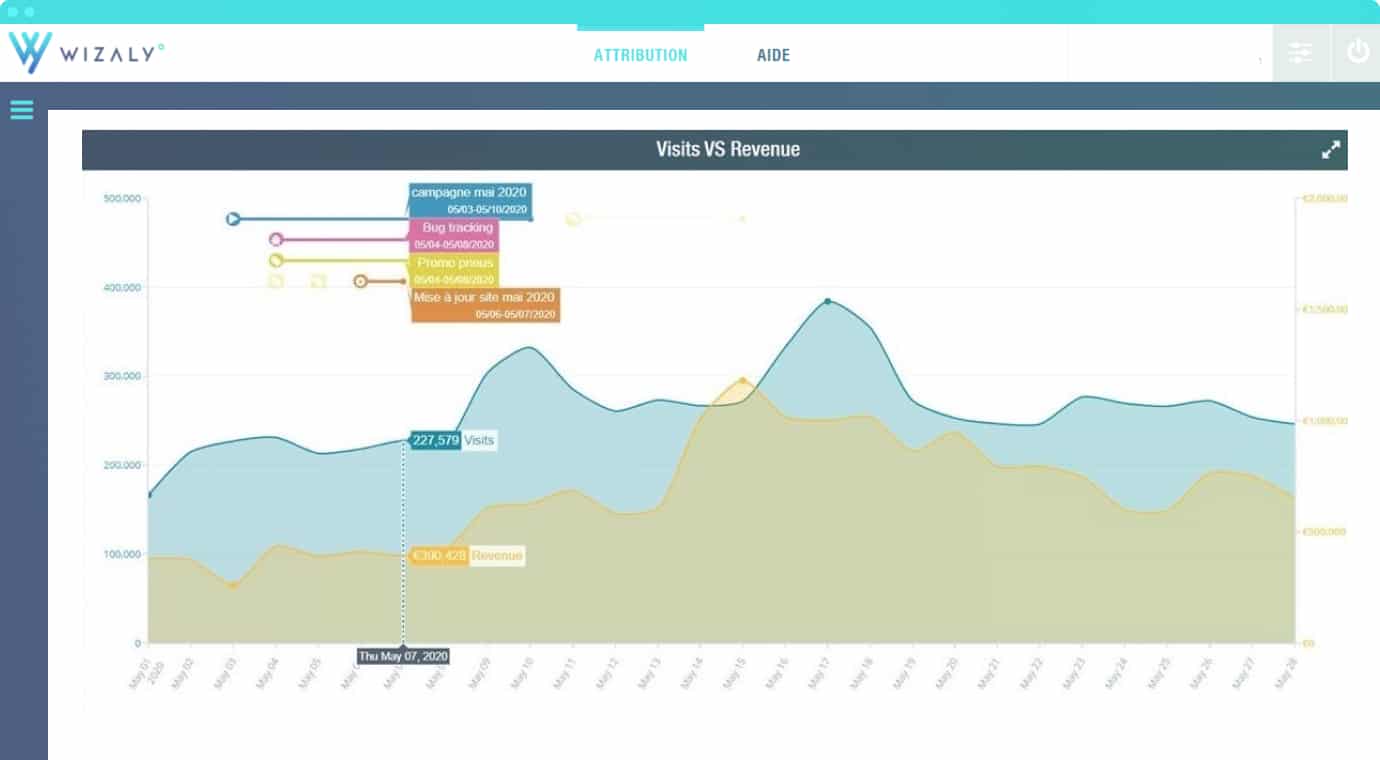Click the Visits VS Revenue title

[x=728, y=150]
